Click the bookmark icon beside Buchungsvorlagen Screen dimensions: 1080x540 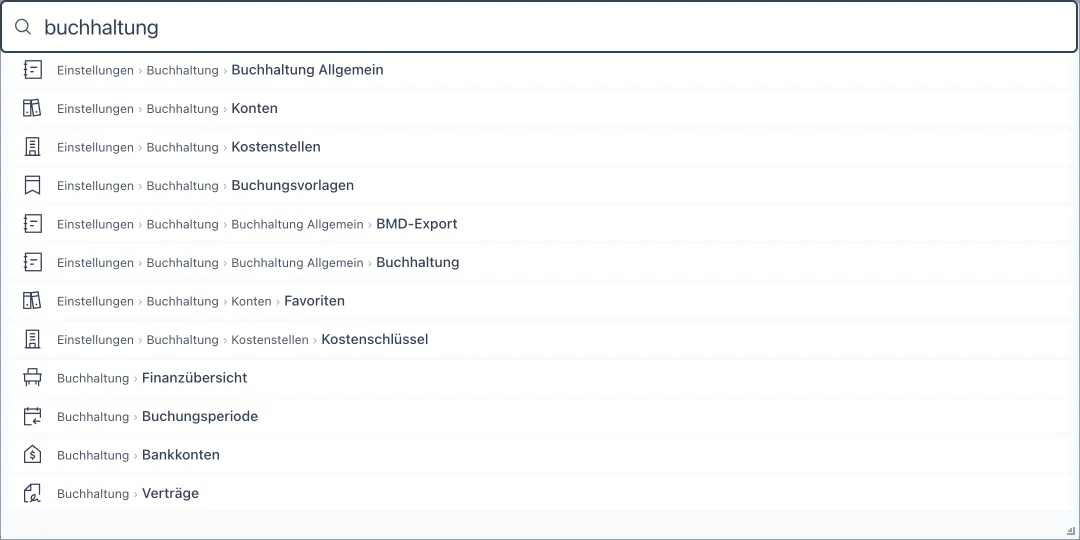(x=32, y=185)
